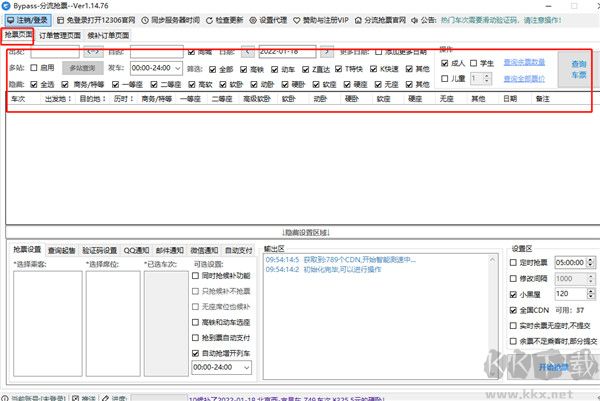Check 实时余票无座时,不提交 option
The image size is (600, 401).
pos(513,326)
